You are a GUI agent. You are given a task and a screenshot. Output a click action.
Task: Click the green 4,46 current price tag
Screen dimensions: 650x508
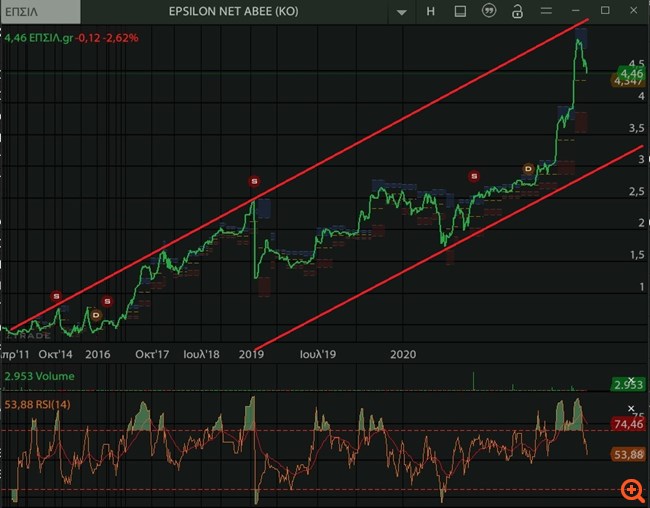tap(630, 73)
